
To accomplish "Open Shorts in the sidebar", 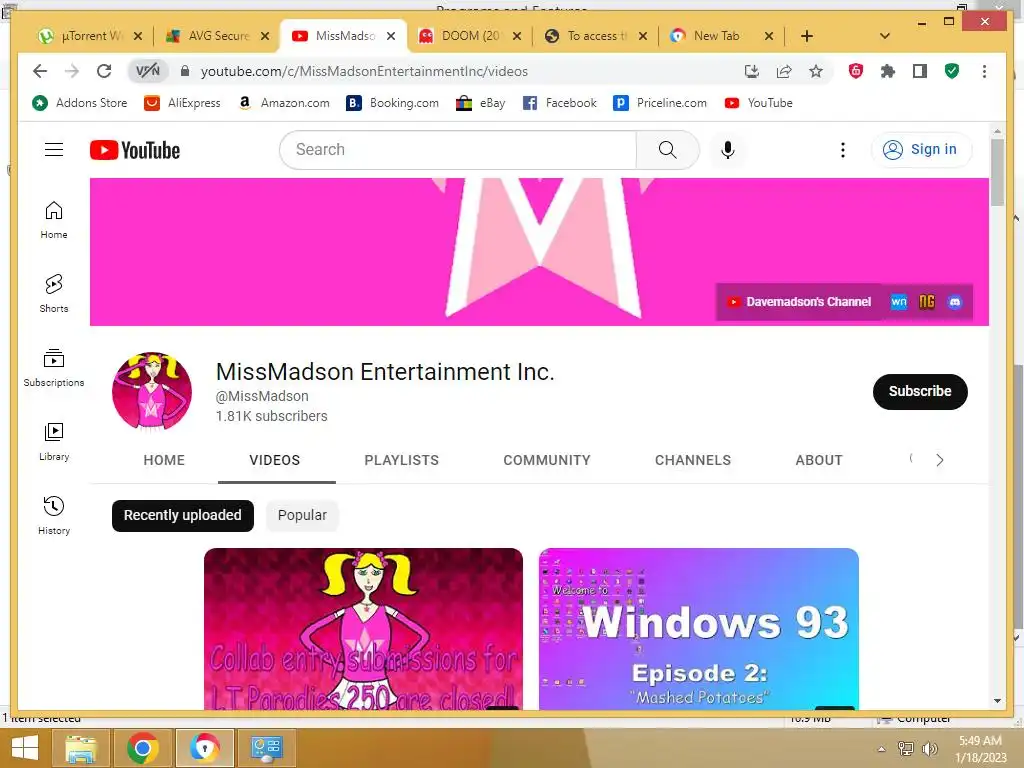I will 54,294.
